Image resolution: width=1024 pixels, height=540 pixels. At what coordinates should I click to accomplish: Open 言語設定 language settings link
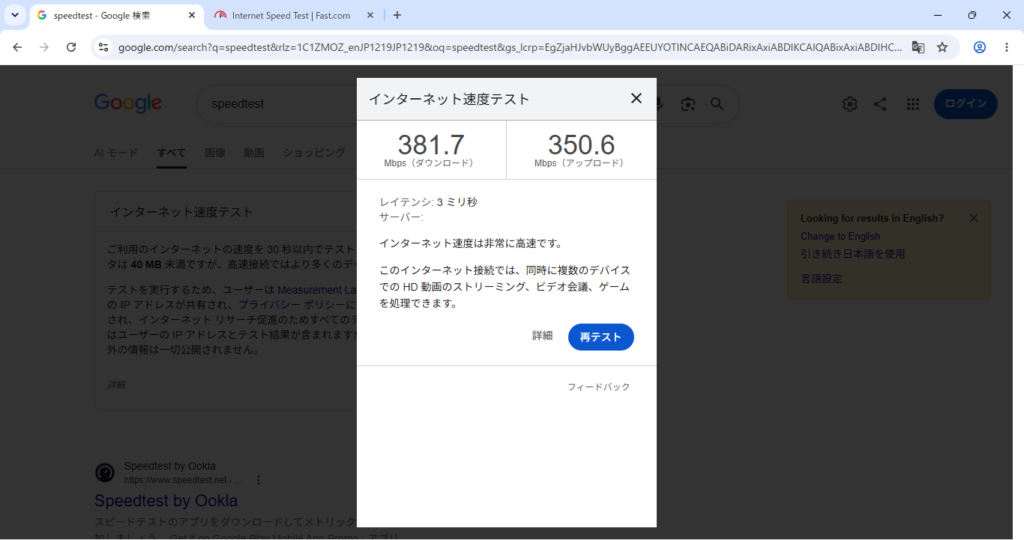[x=822, y=279]
